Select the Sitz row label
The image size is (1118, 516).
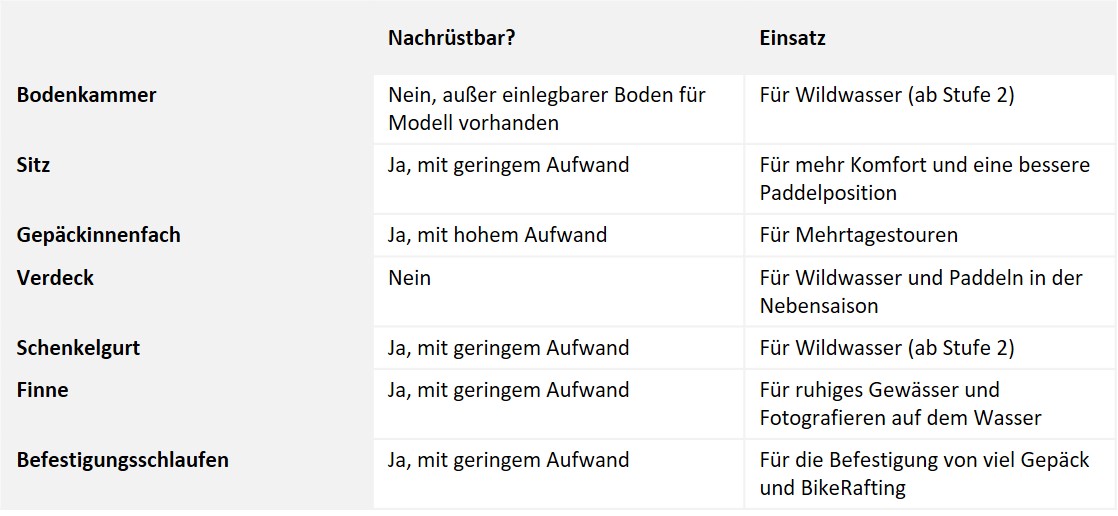34,165
